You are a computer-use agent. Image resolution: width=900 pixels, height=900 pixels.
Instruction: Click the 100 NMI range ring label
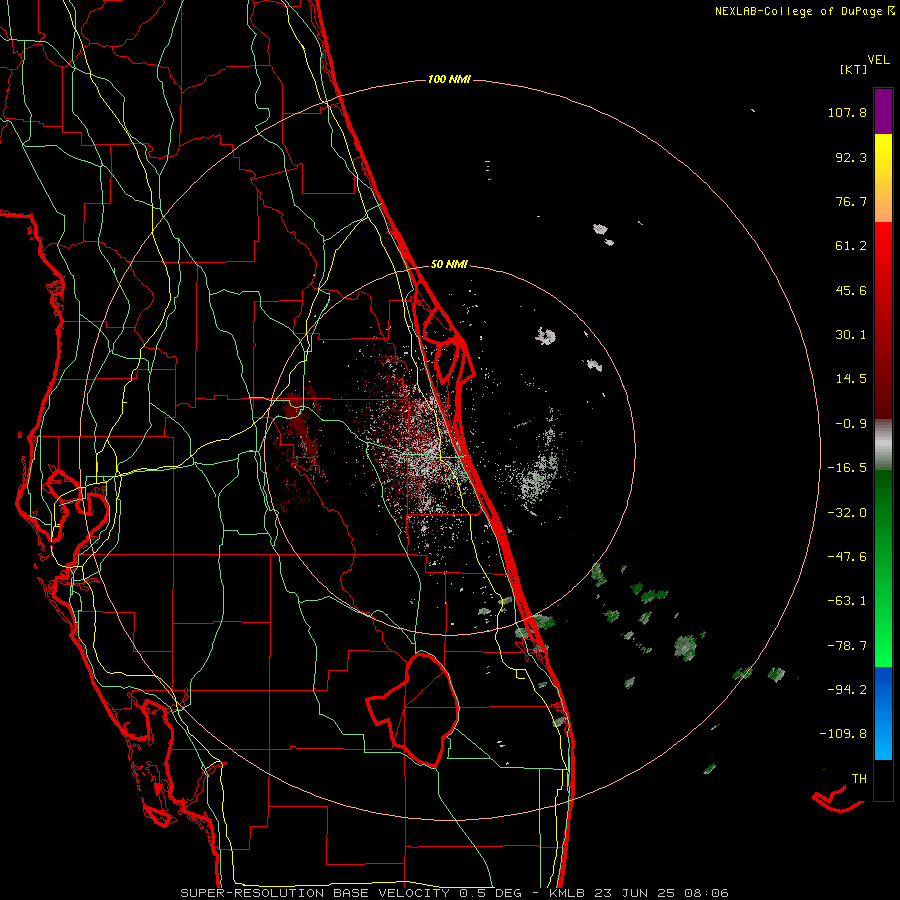(x=449, y=79)
